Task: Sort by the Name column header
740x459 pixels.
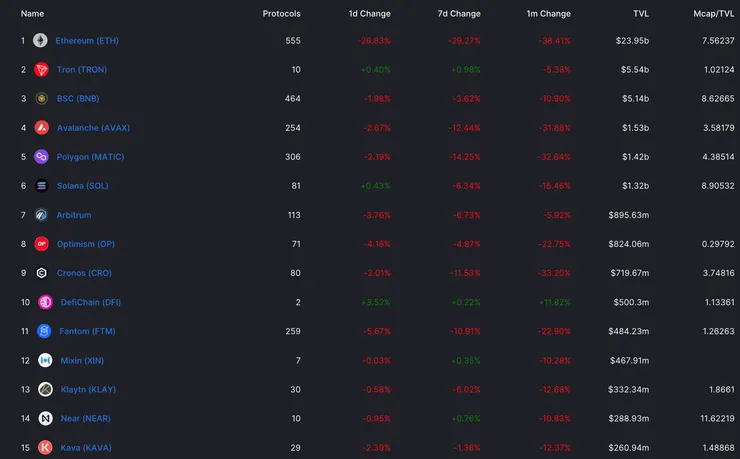Action: point(32,14)
